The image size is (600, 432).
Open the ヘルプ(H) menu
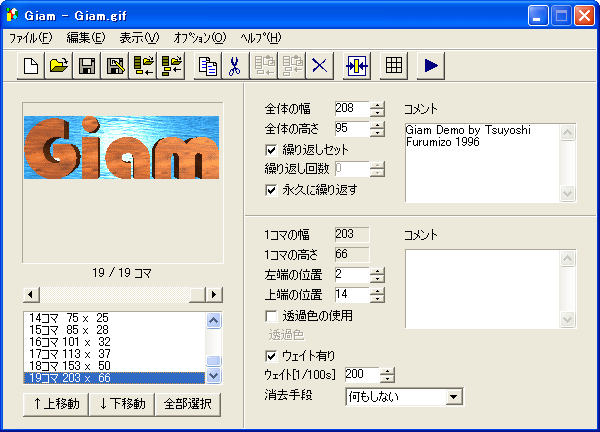coord(261,38)
